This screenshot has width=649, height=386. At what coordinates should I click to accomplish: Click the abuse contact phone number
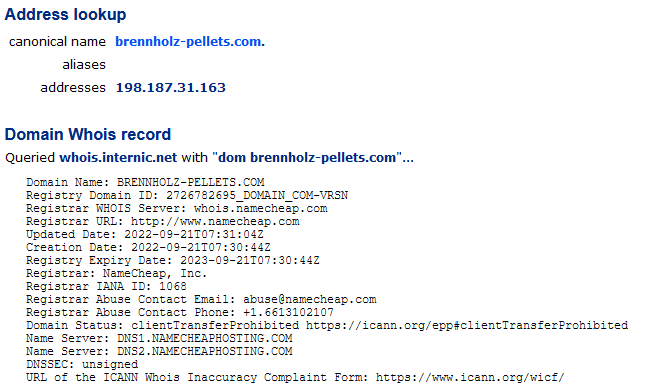(288, 312)
